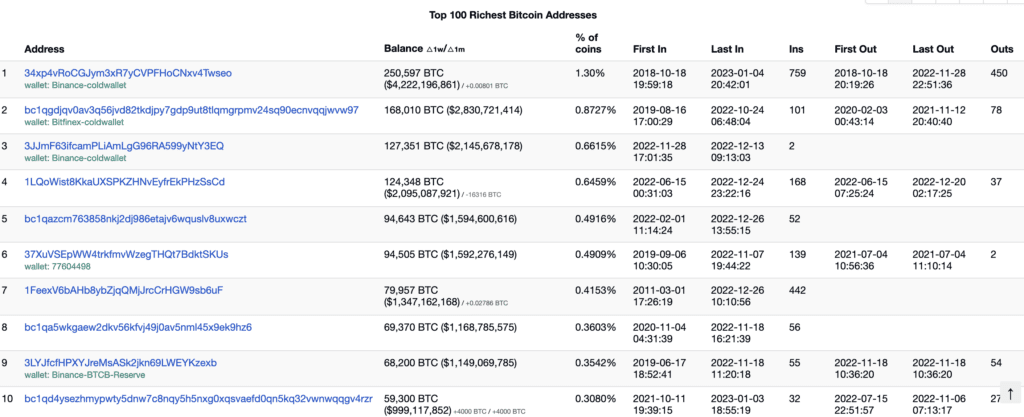This screenshot has width=1024, height=417.
Task: Select Last Out date 2022-11-28 22:51:36
Action: click(x=939, y=79)
